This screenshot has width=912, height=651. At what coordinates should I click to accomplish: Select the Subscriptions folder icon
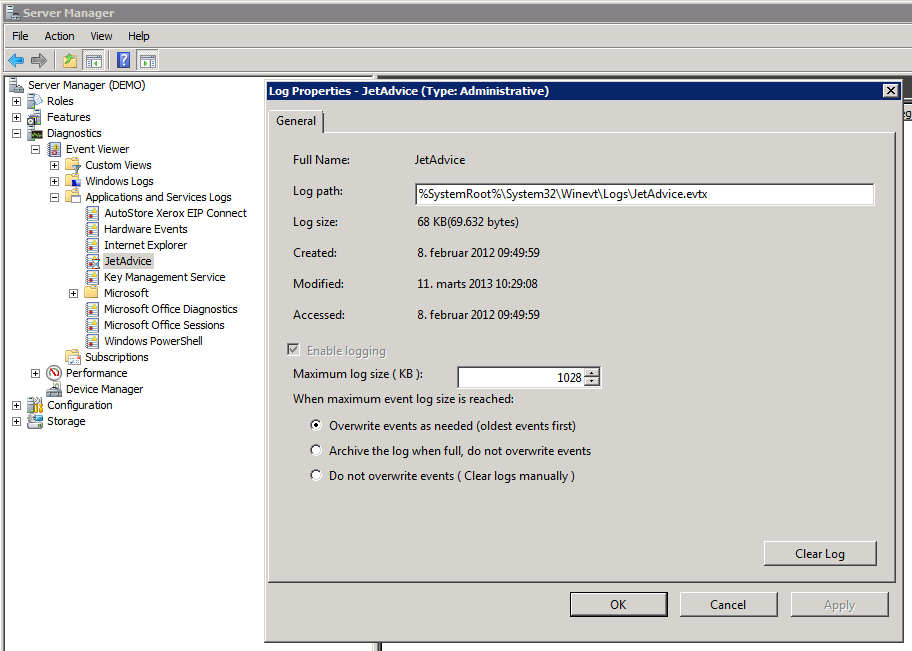73,357
